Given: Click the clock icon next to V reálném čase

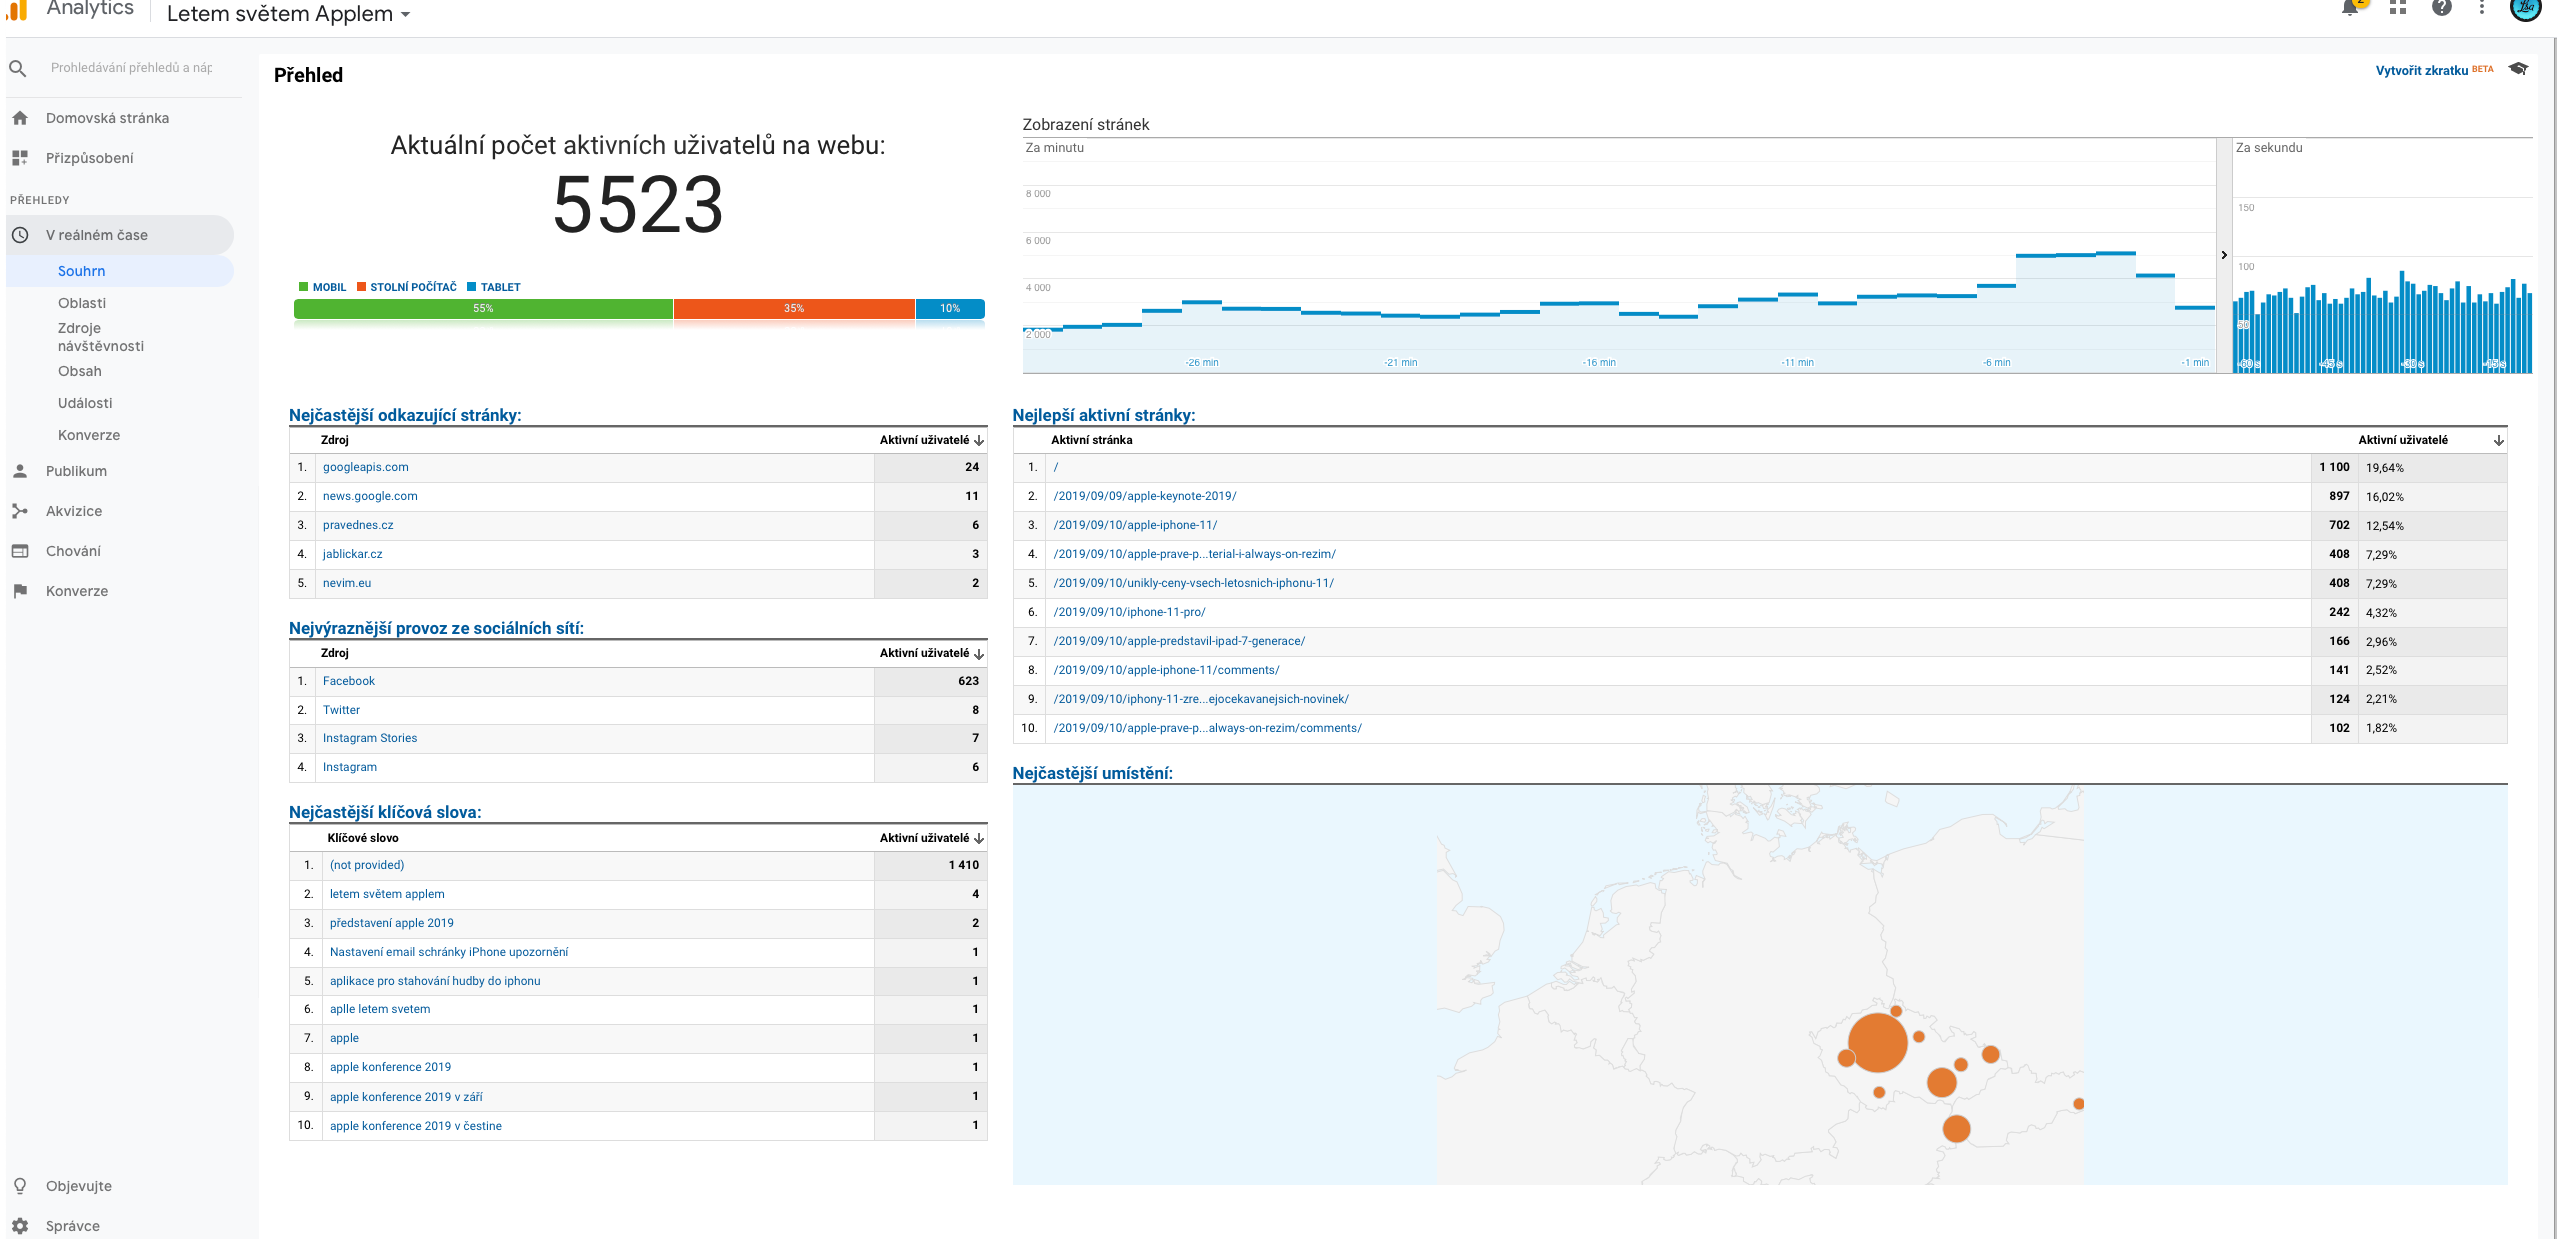Looking at the screenshot, I should 20,234.
